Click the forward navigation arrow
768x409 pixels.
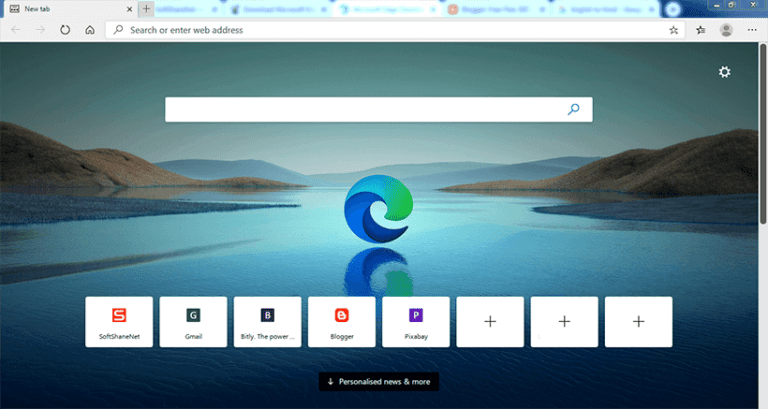click(x=40, y=30)
